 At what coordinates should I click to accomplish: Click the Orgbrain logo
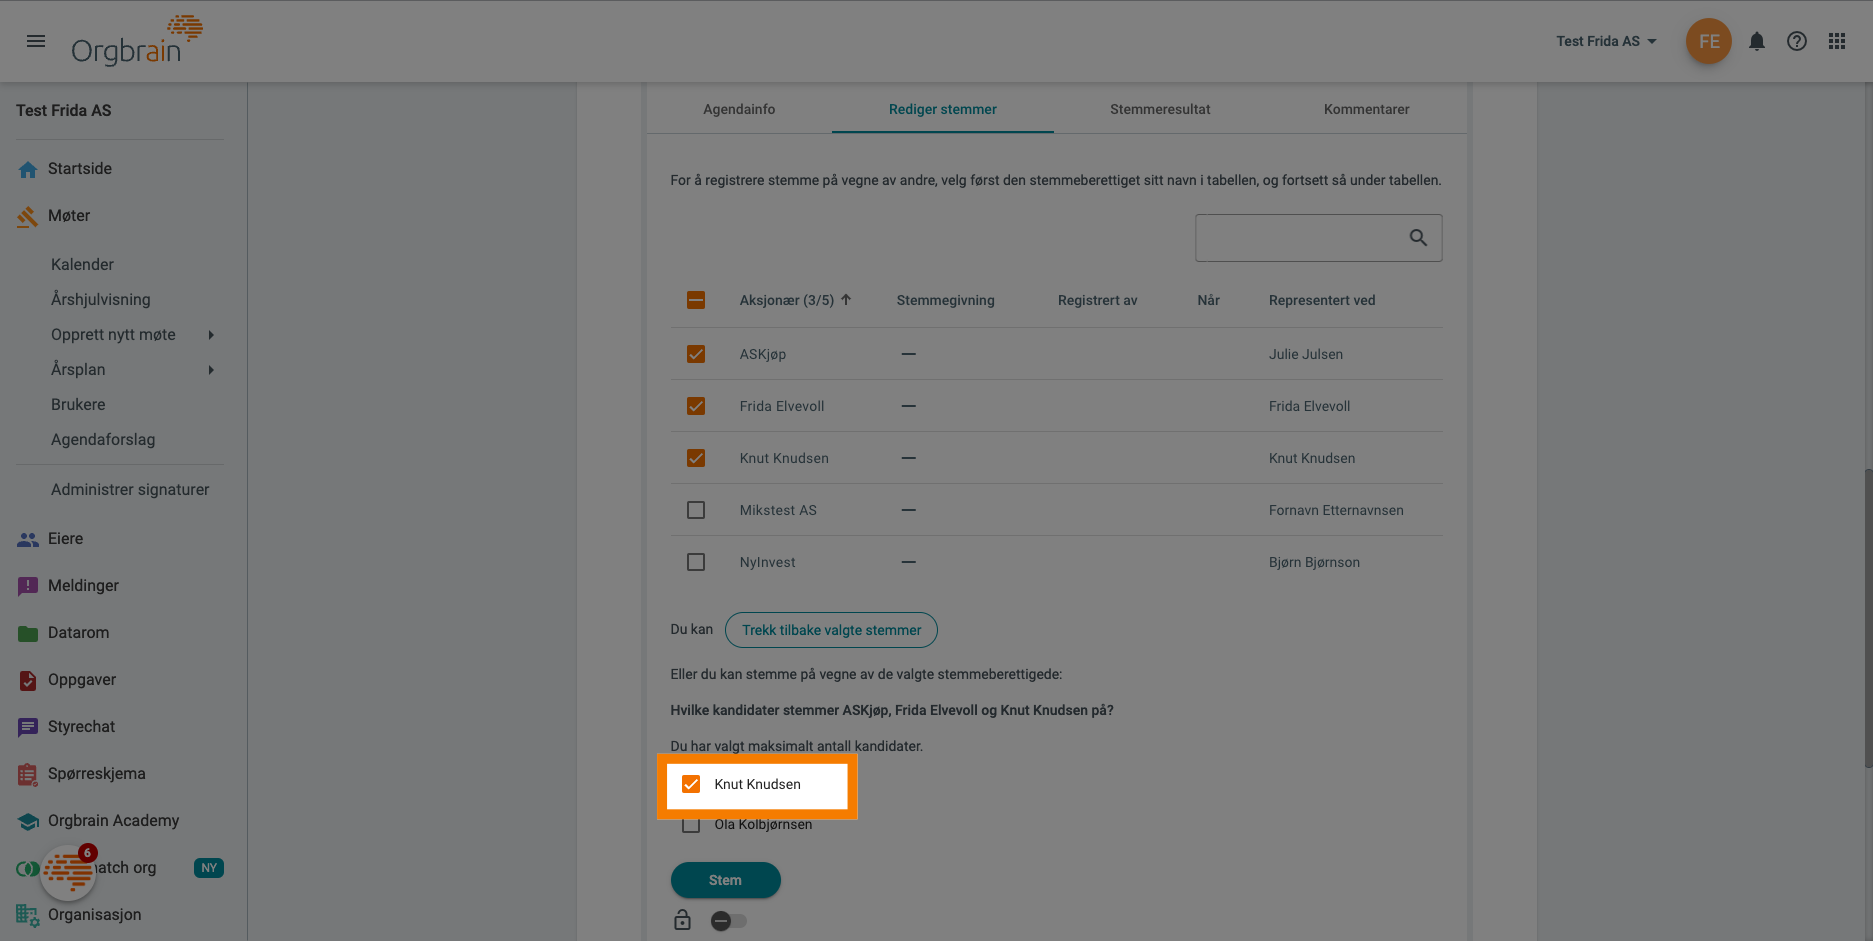click(137, 41)
